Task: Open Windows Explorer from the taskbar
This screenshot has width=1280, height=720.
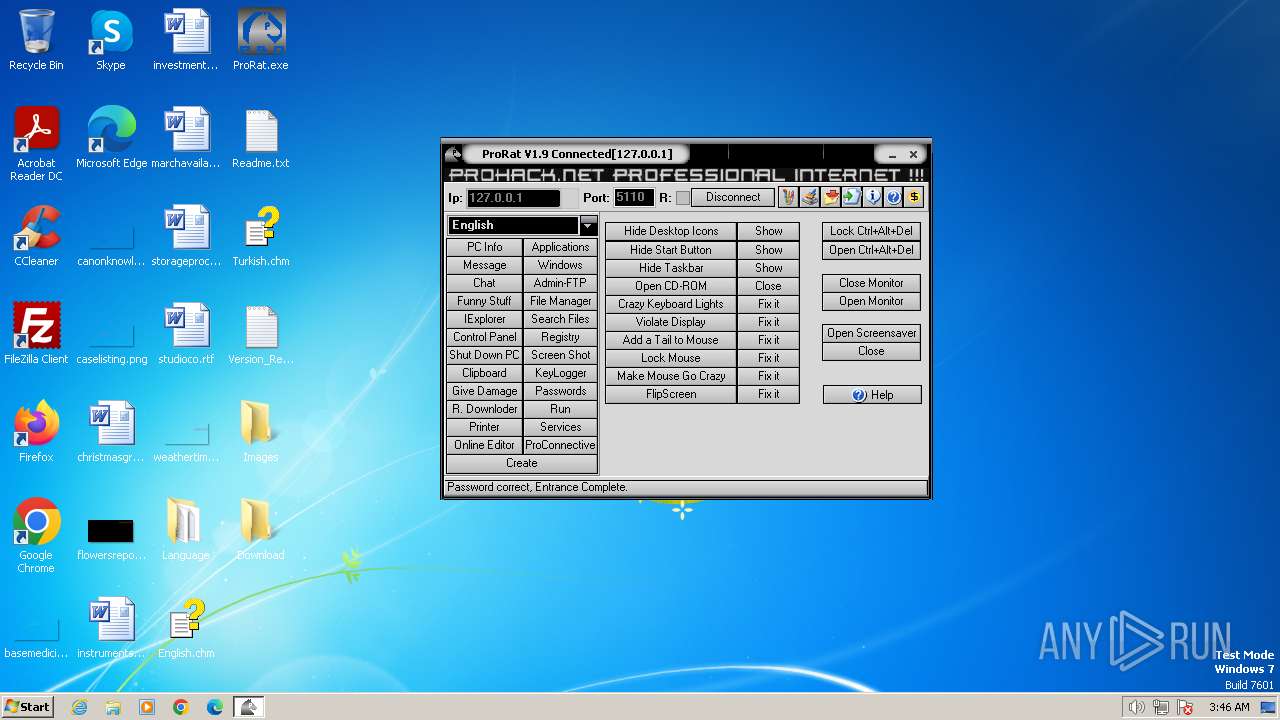Action: coord(113,707)
